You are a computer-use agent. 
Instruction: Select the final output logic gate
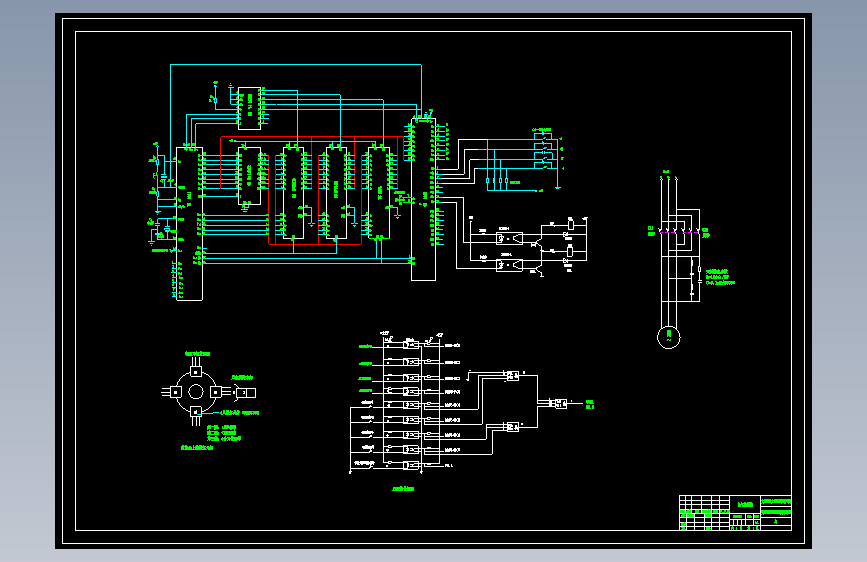click(561, 404)
